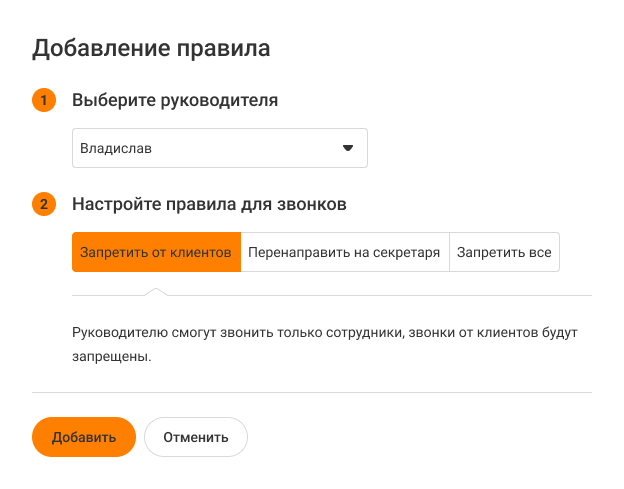The height and width of the screenshot is (489, 624).
Task: Cancel with the Отменить button
Action: [196, 437]
